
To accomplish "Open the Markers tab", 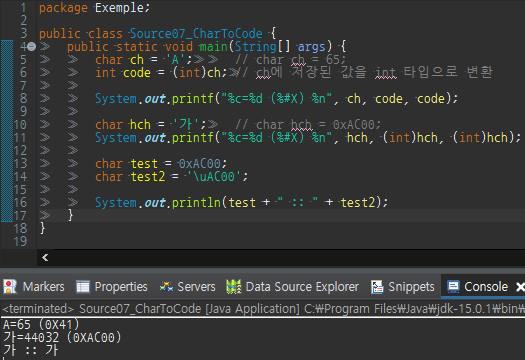I will [34, 287].
